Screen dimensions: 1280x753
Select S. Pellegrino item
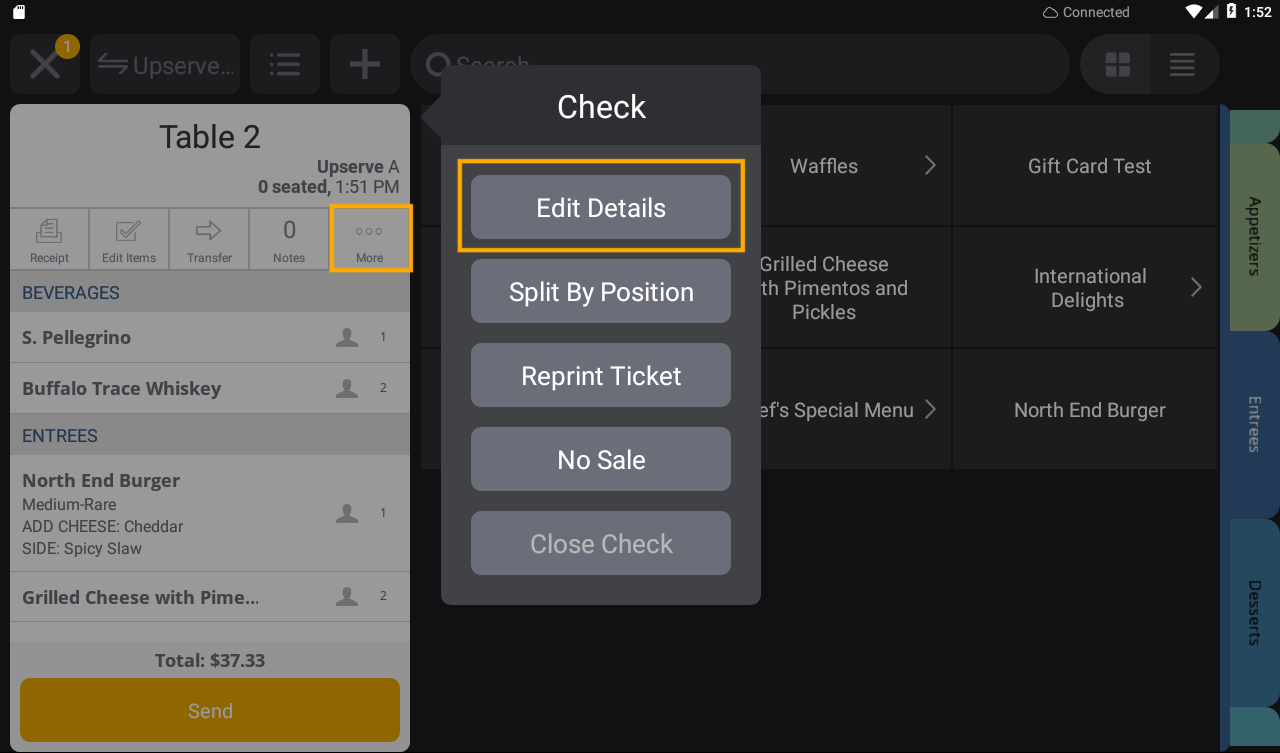click(x=210, y=337)
